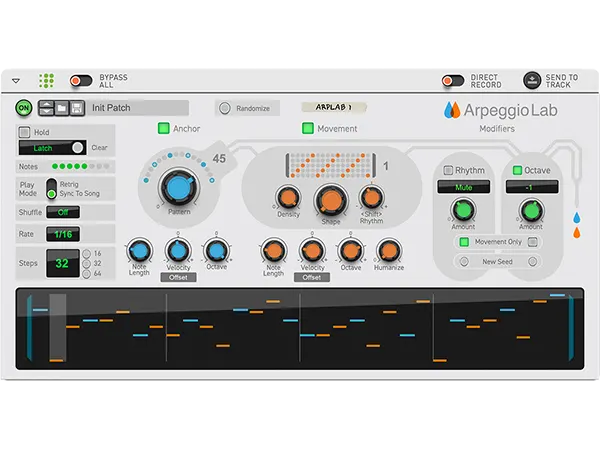This screenshot has width=600, height=450.
Task: Click the blue Anchor Octave knob
Action: 217,251
